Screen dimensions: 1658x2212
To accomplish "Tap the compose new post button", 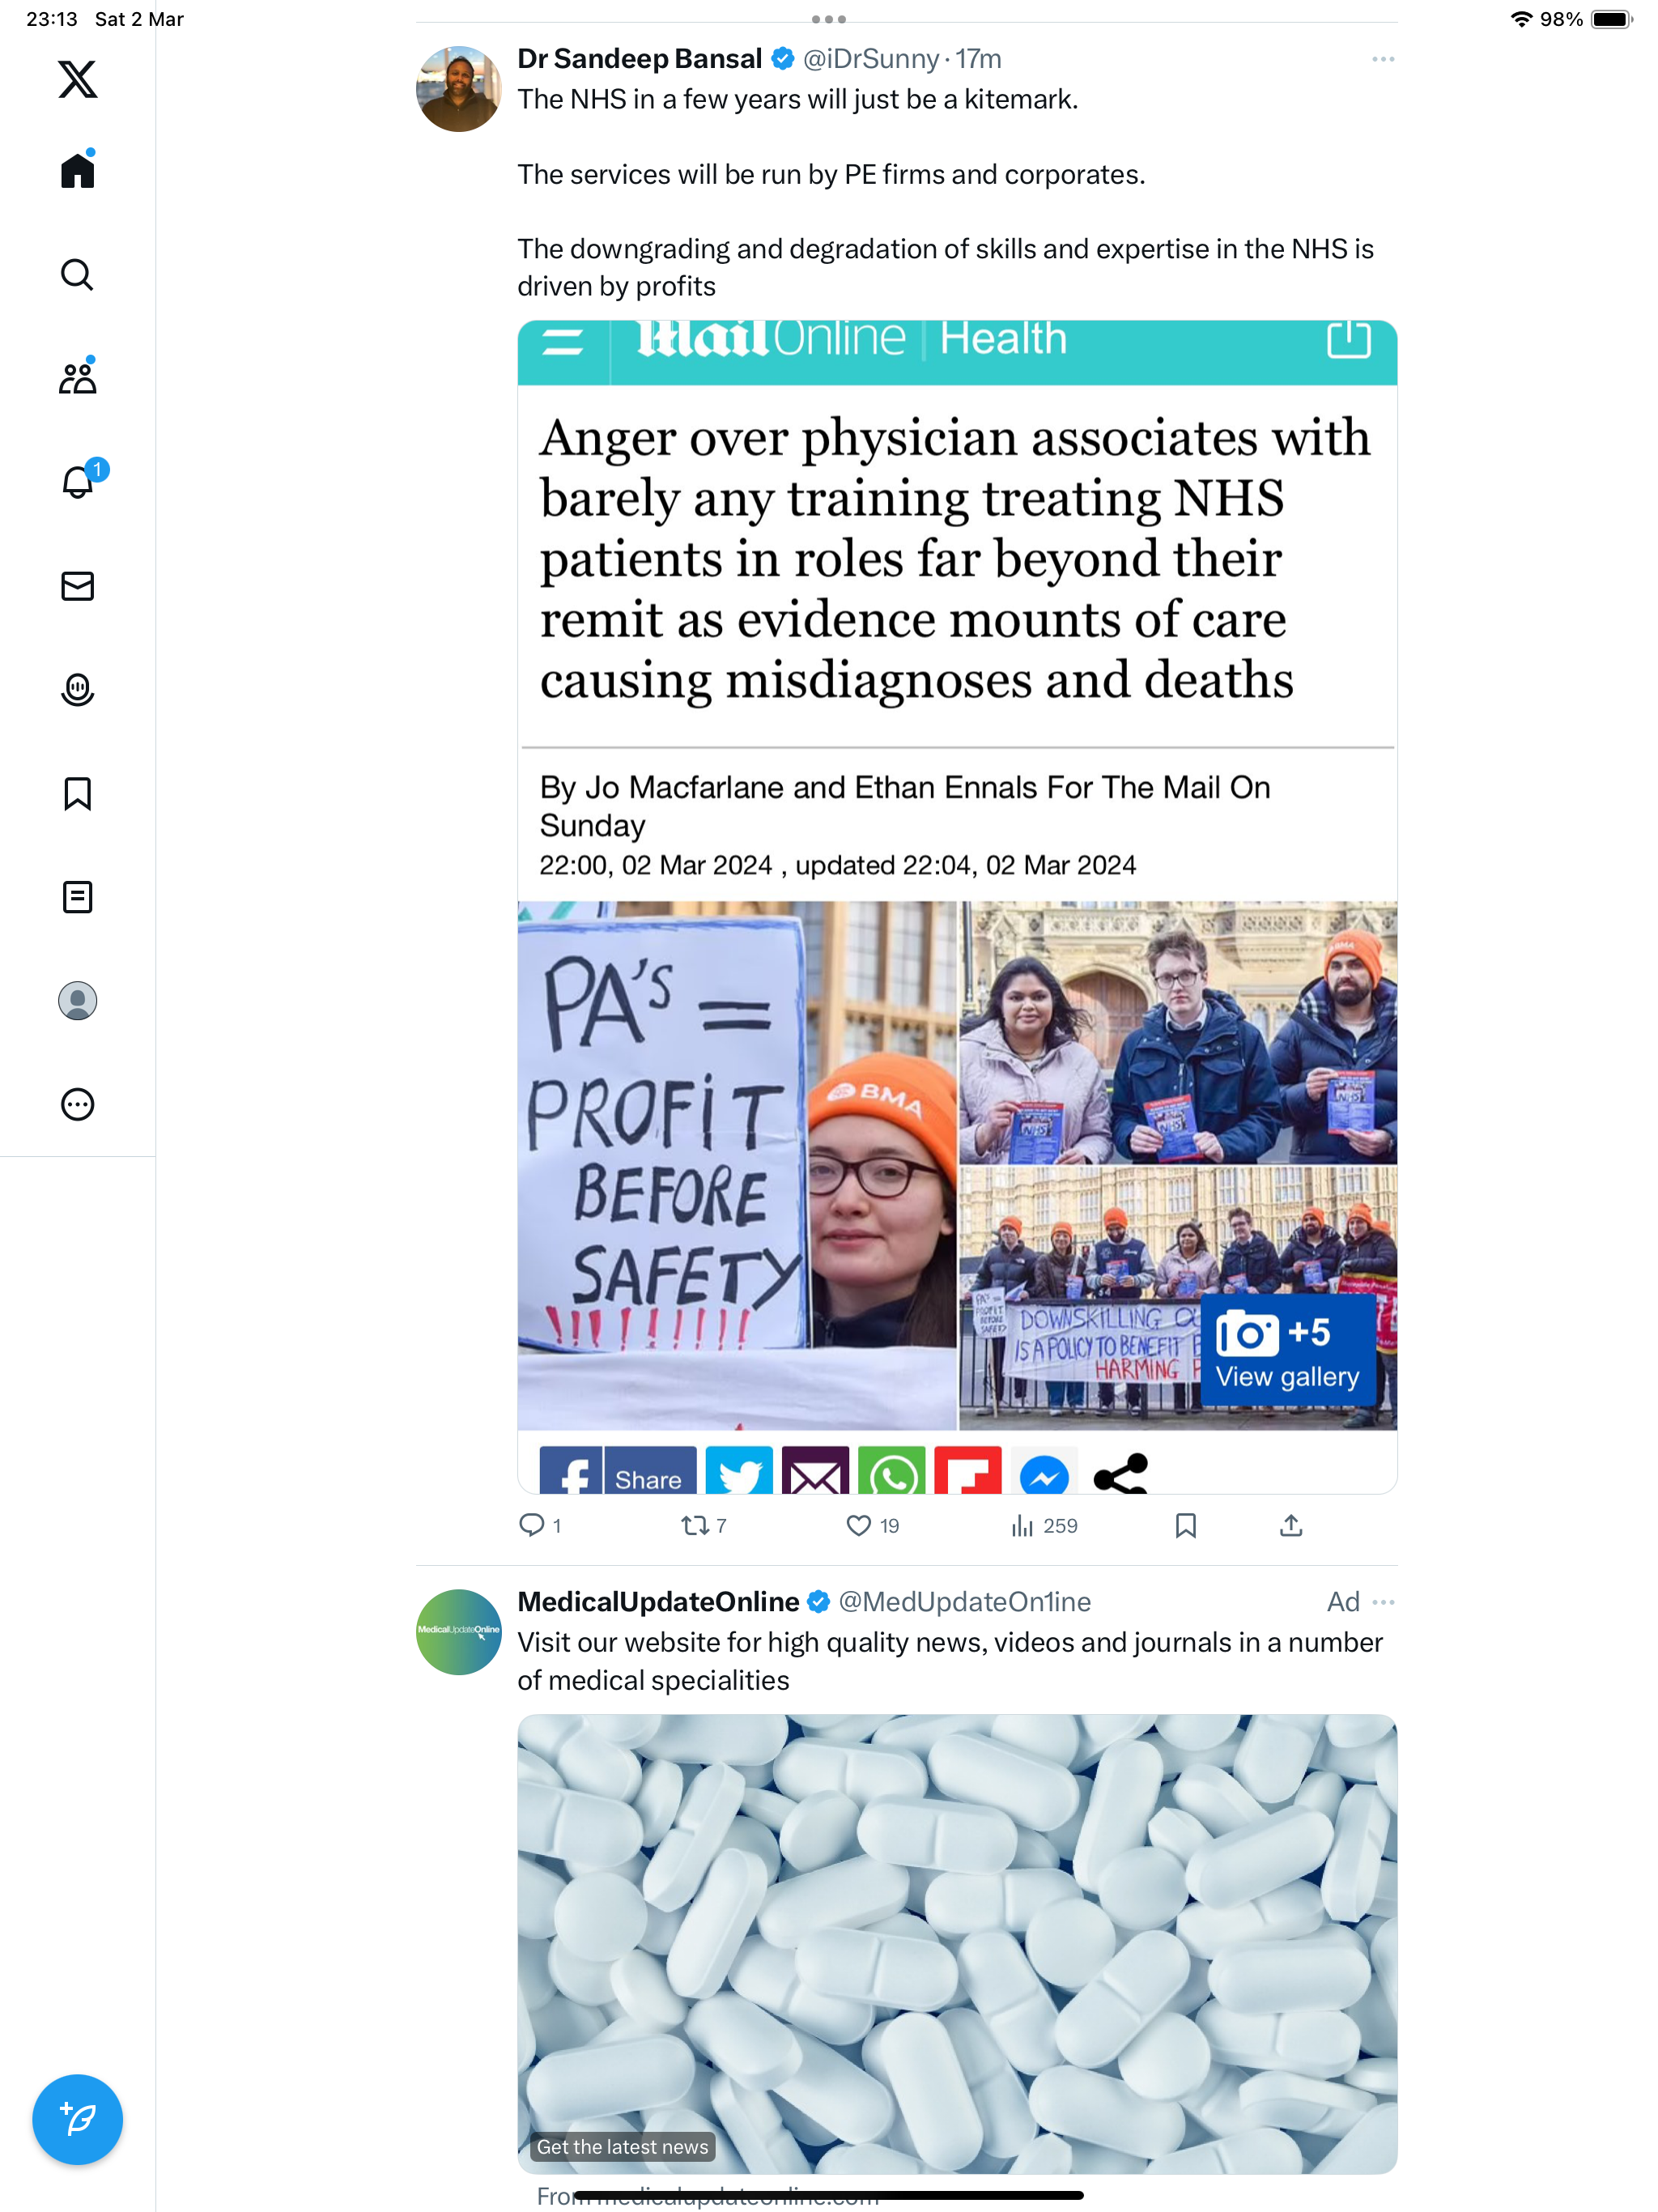I will click(x=77, y=2119).
